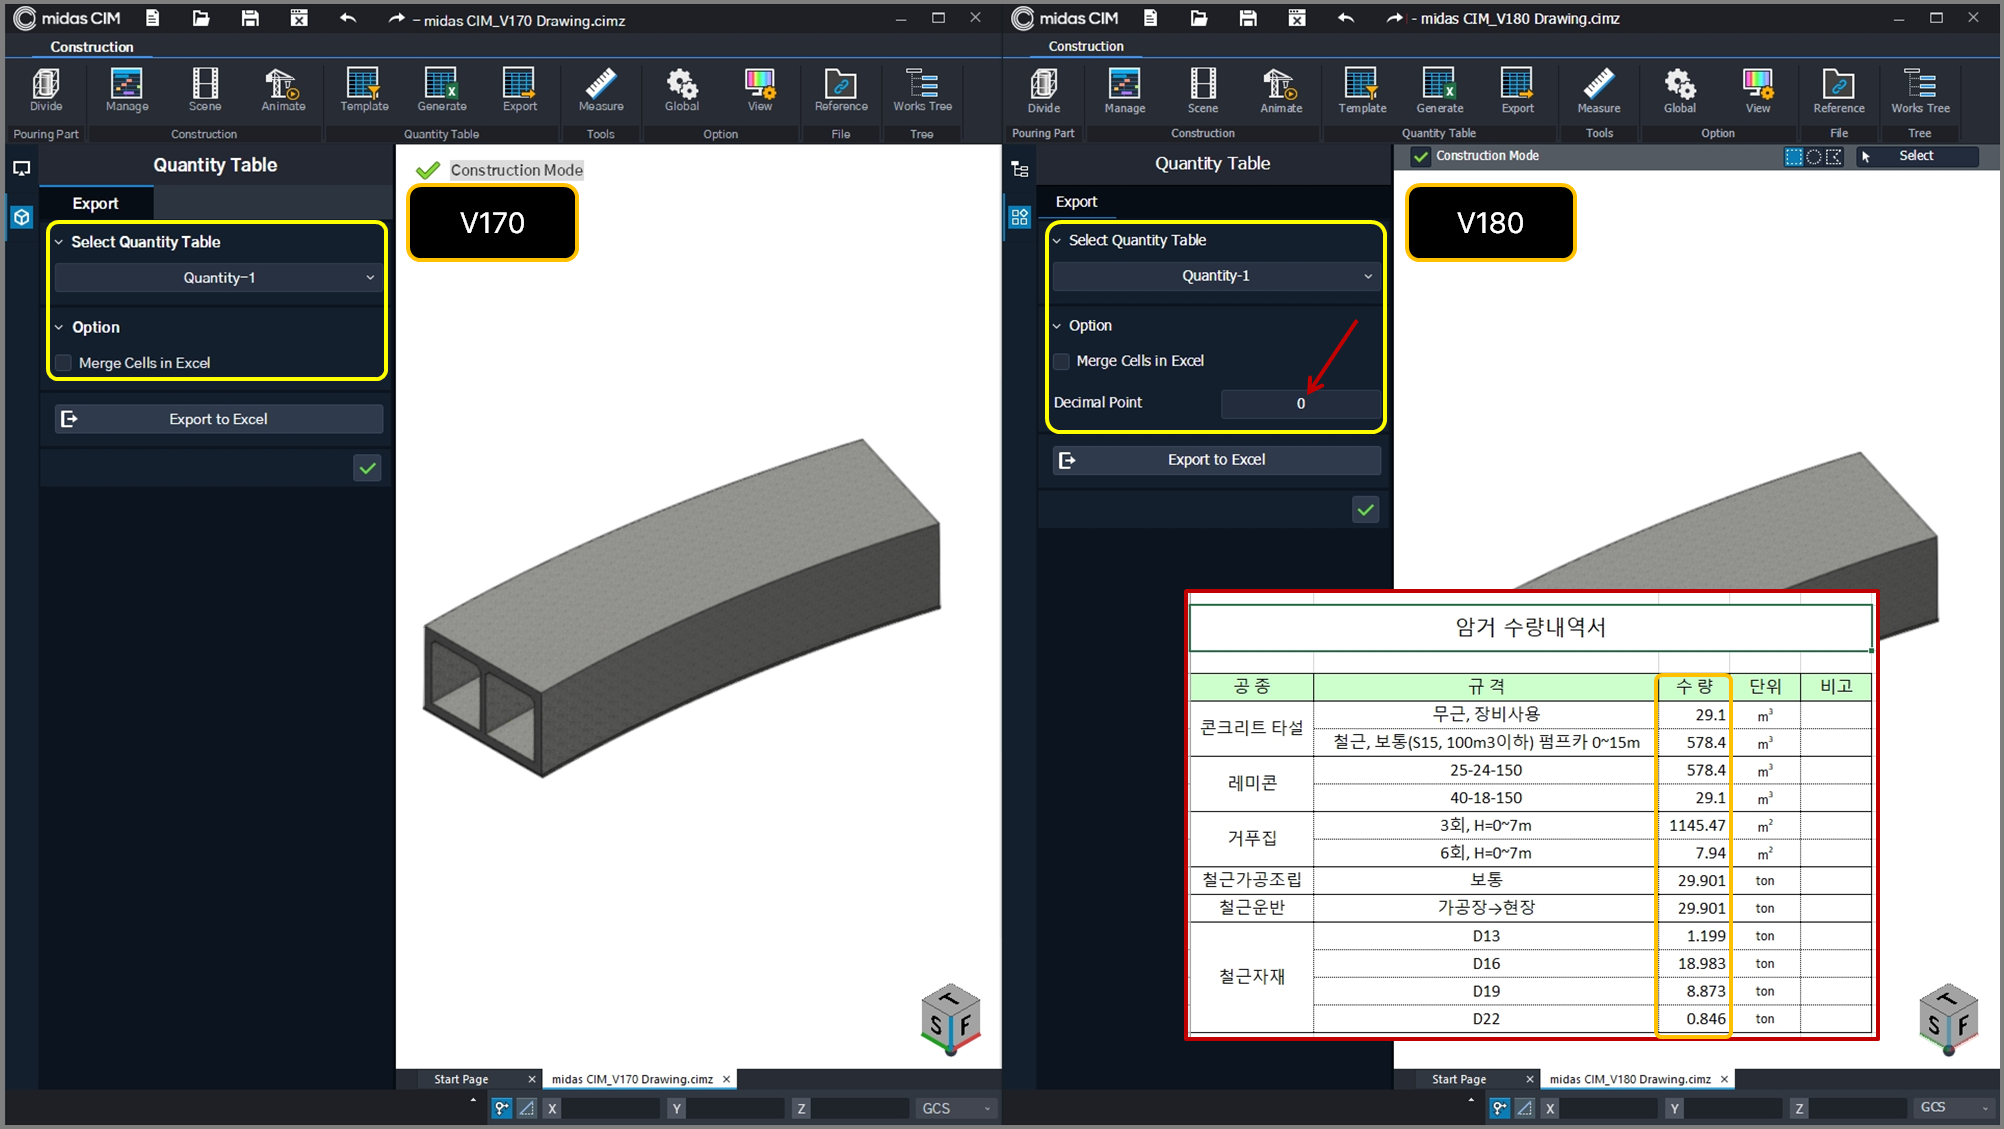The height and width of the screenshot is (1129, 2004).
Task: Open the GCS coordinate dropdown in V170 window
Action: (x=956, y=1108)
